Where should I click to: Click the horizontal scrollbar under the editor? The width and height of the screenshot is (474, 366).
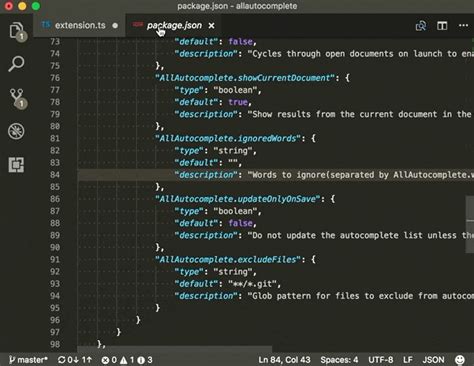tap(174, 349)
